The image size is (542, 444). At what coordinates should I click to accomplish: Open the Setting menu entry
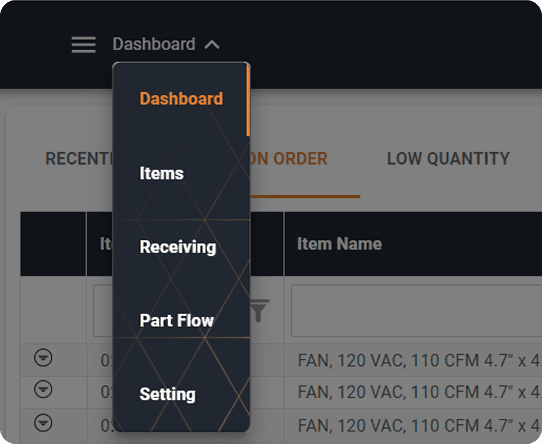click(168, 394)
